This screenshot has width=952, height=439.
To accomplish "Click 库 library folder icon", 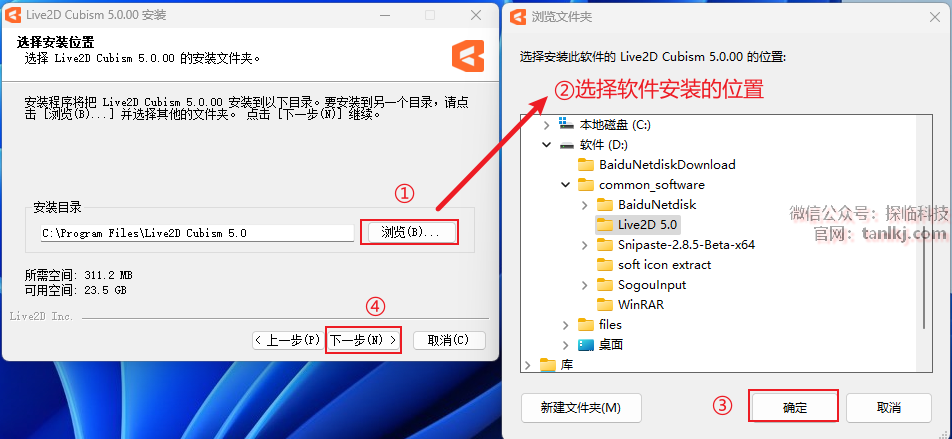I will pyautogui.click(x=548, y=364).
